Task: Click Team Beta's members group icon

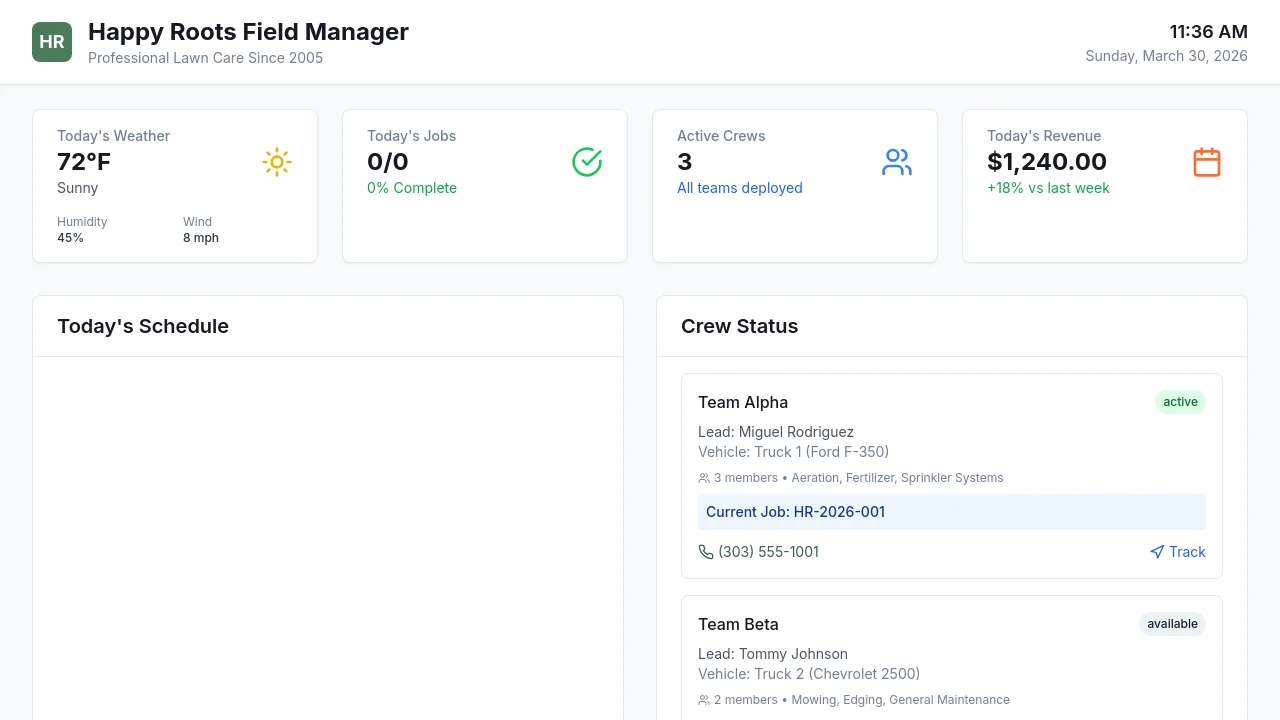Action: (x=704, y=700)
